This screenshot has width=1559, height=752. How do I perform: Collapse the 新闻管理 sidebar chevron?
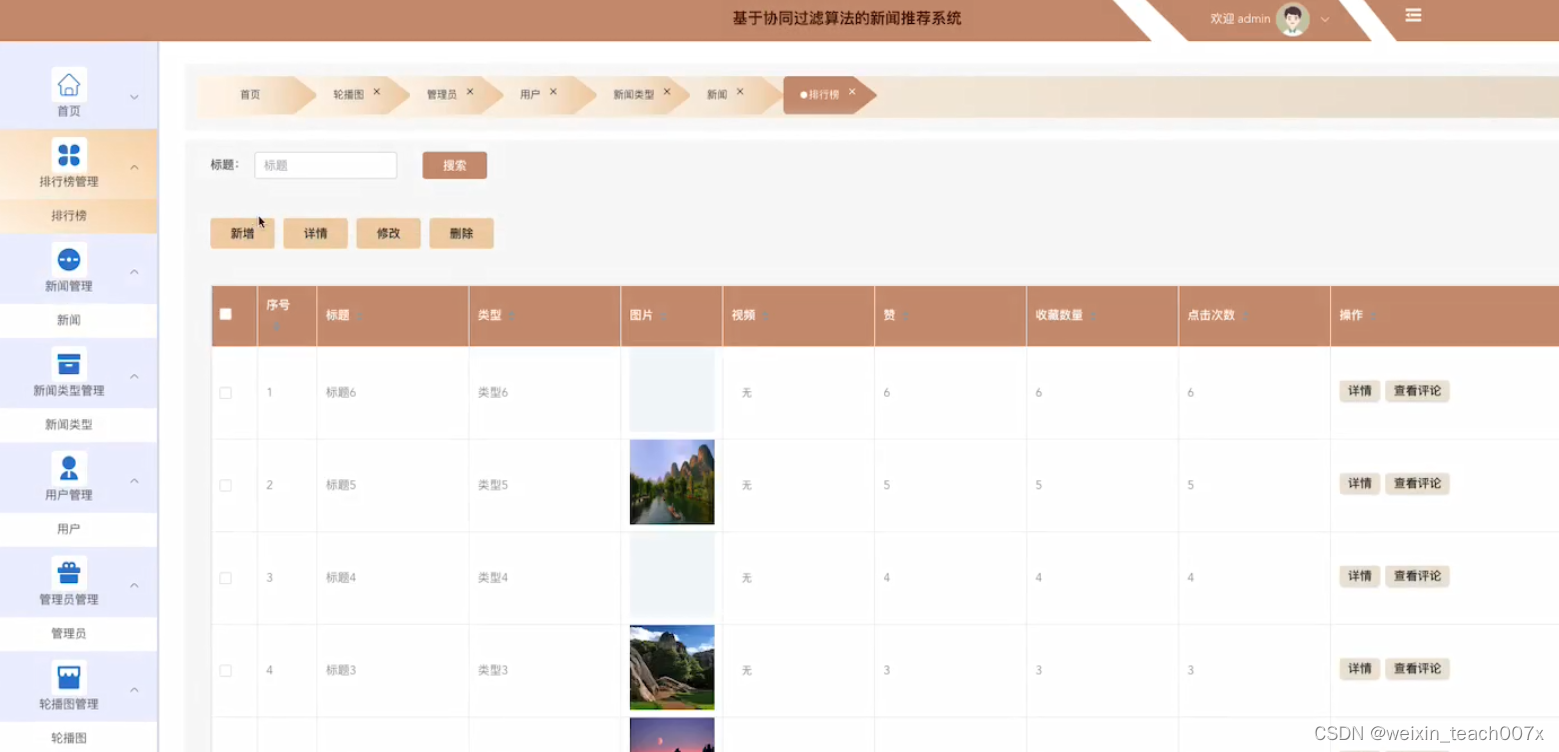click(x=134, y=272)
